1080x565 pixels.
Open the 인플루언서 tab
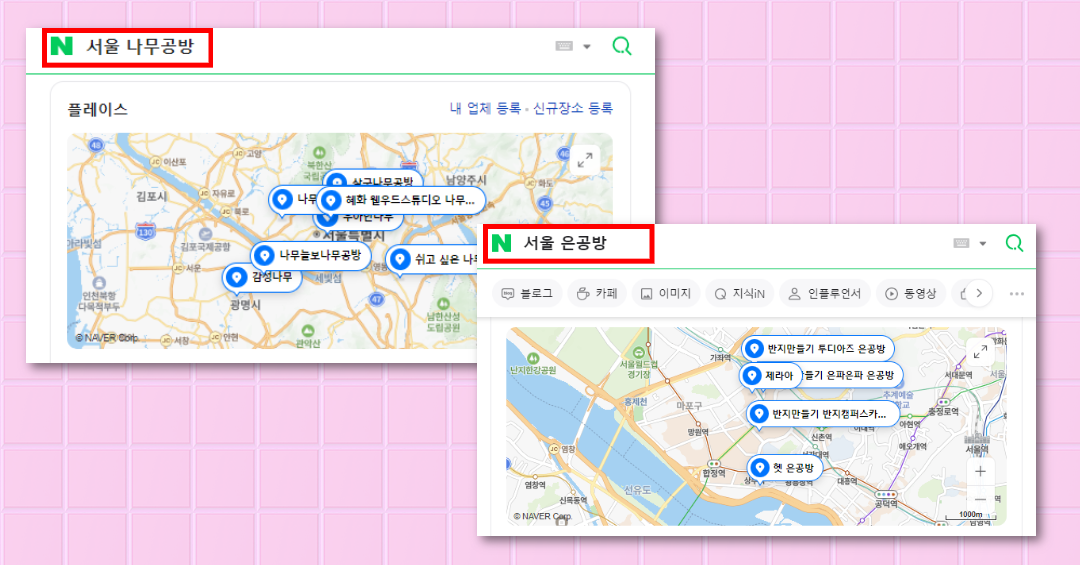pos(825,294)
